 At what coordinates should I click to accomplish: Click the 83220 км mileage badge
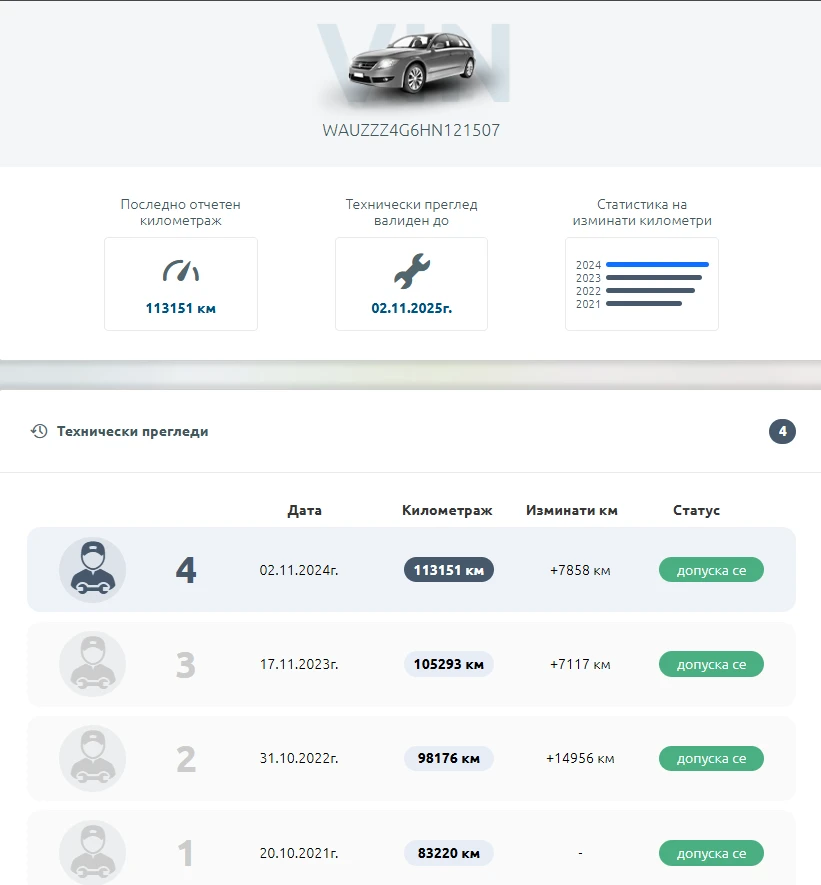click(448, 853)
